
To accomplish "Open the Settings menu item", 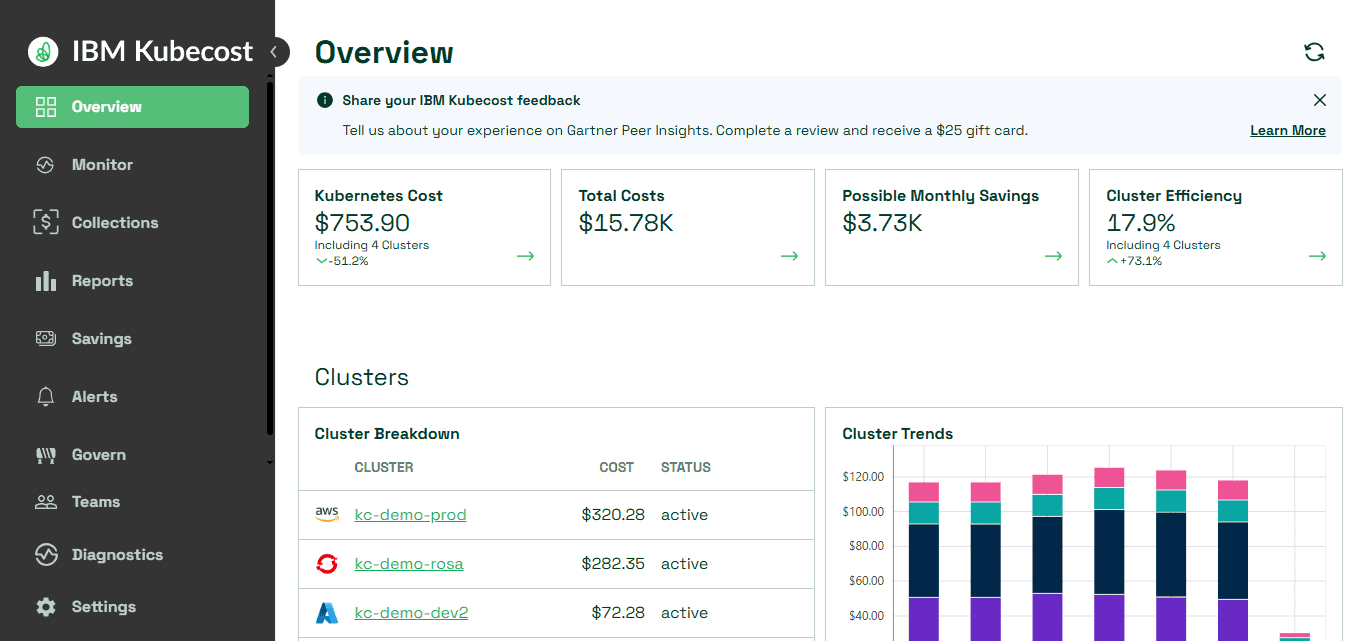I will [x=132, y=607].
